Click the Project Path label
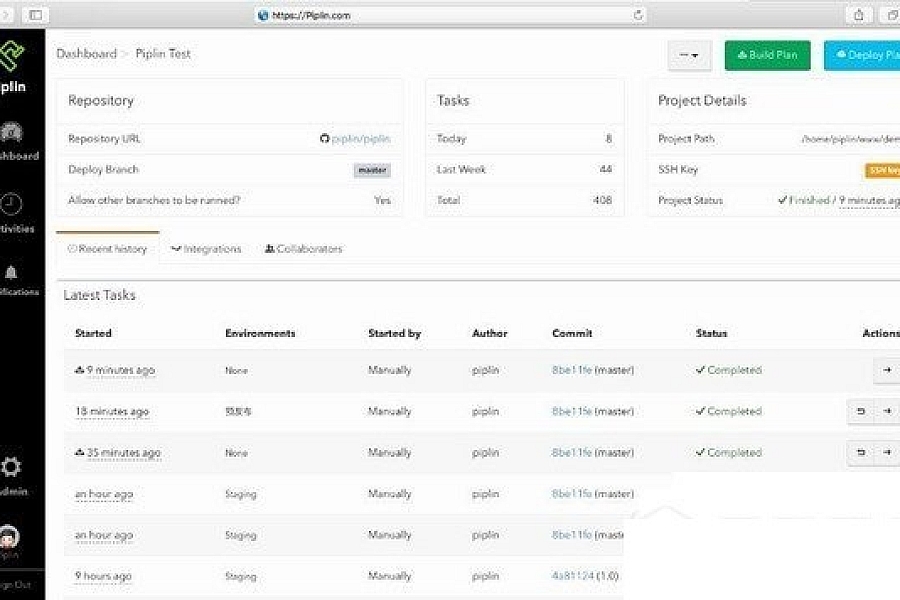 click(686, 138)
